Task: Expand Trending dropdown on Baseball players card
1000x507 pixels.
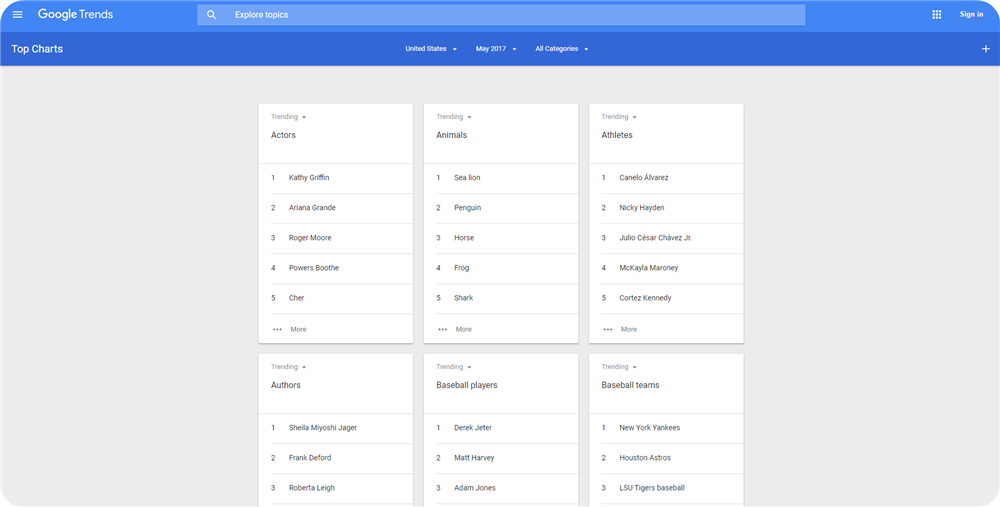Action: [x=454, y=367]
